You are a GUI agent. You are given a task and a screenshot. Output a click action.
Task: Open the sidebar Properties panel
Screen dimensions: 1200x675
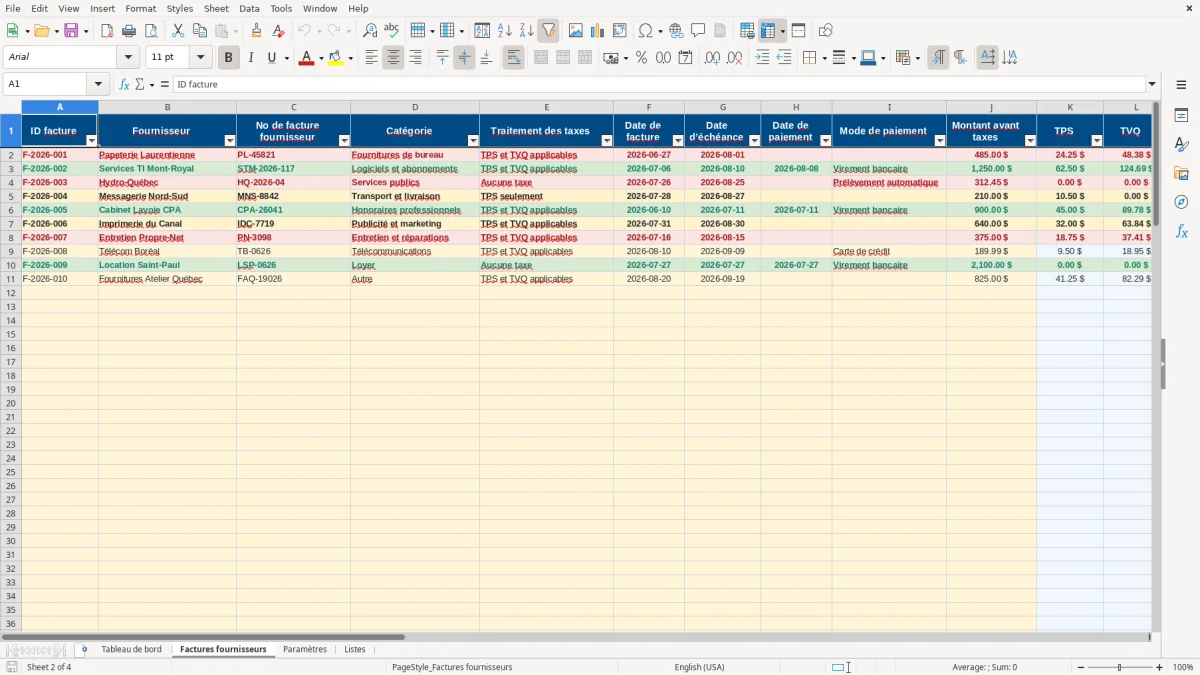coord(1181,115)
